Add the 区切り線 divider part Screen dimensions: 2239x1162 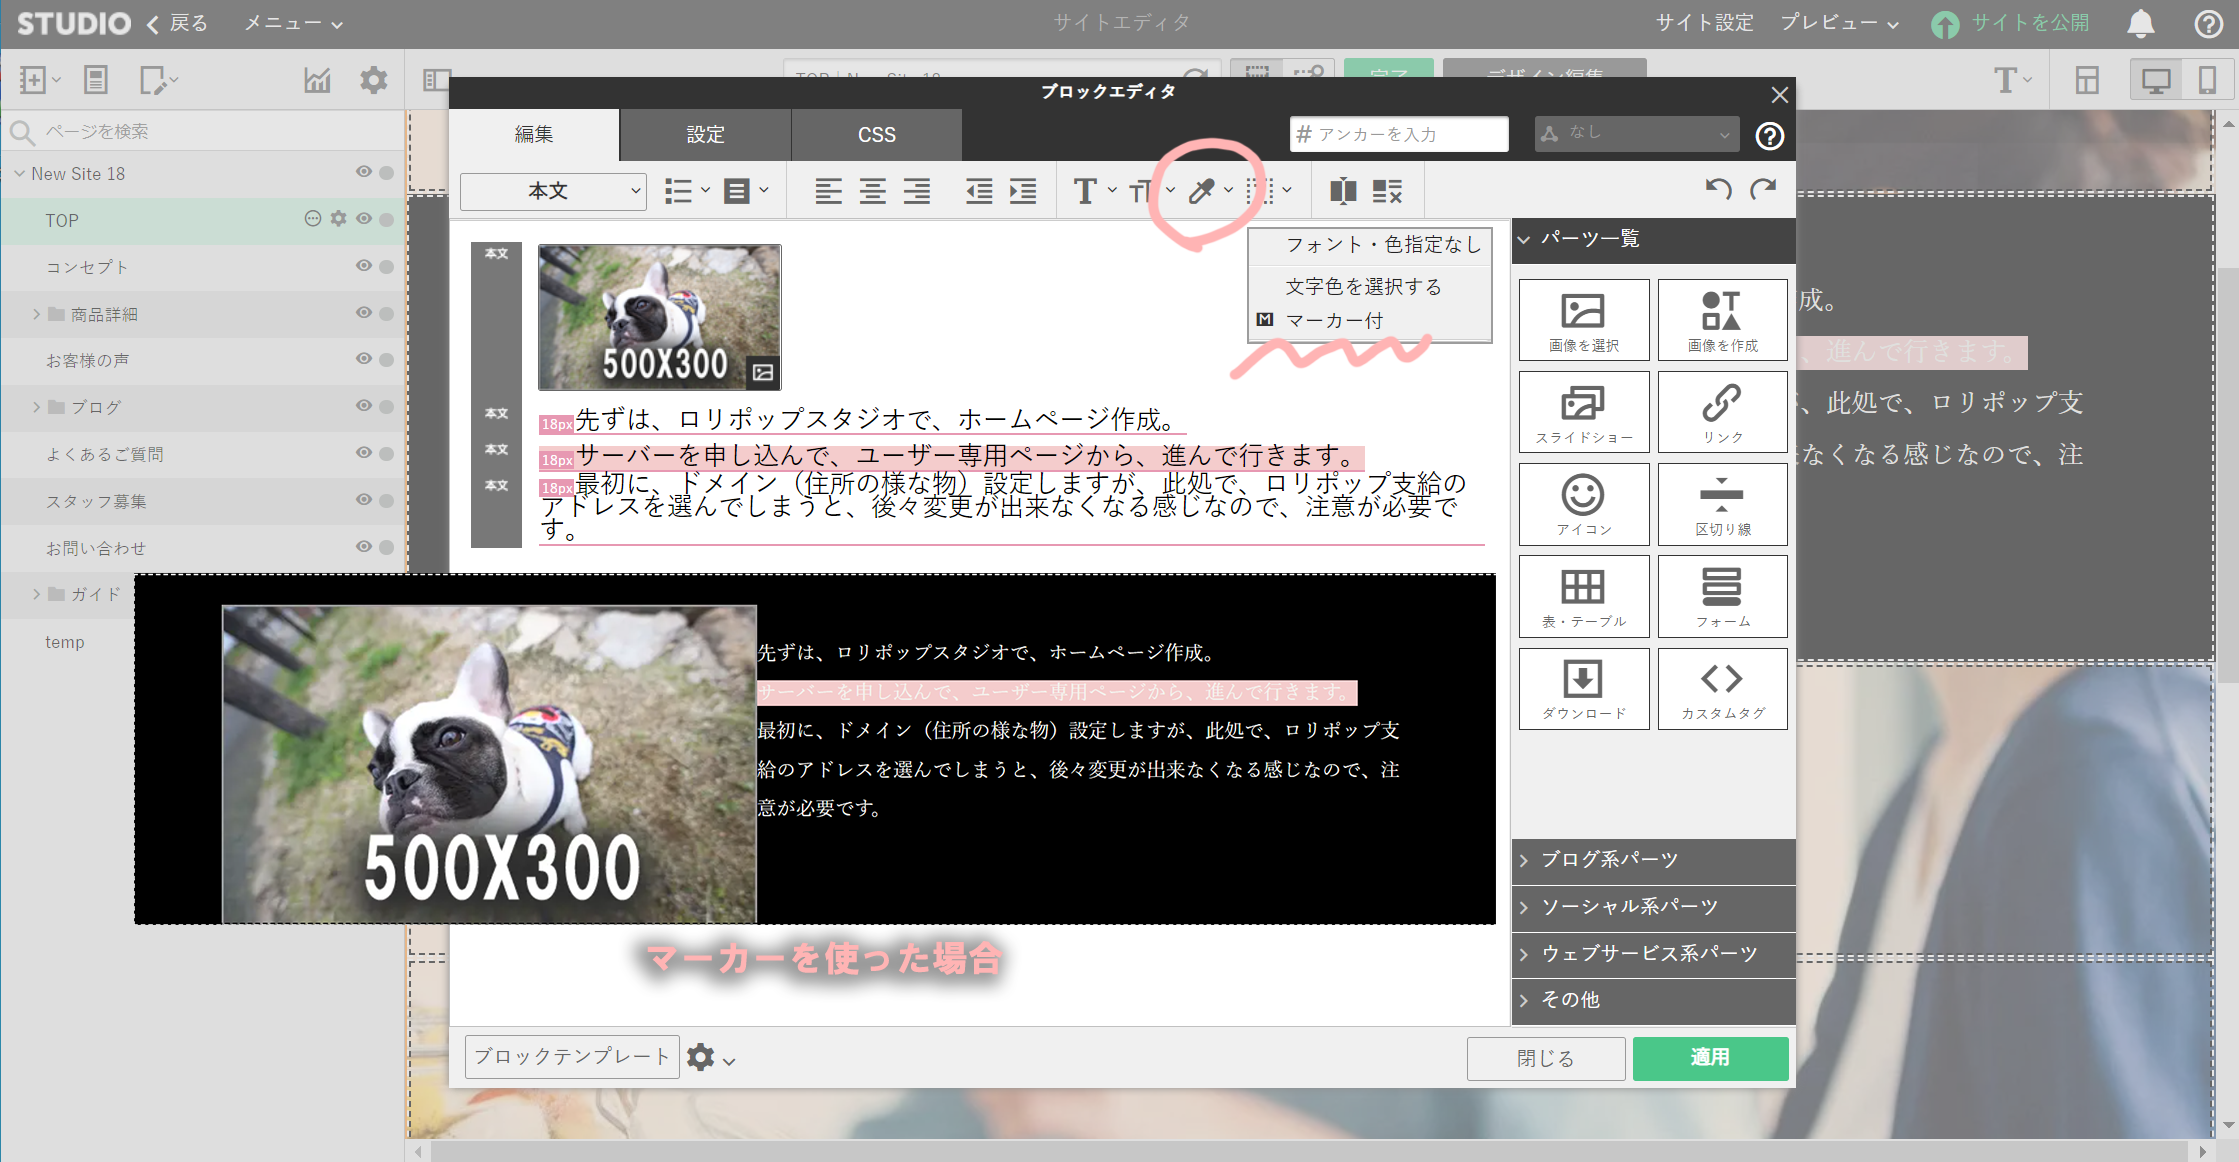tap(1722, 504)
